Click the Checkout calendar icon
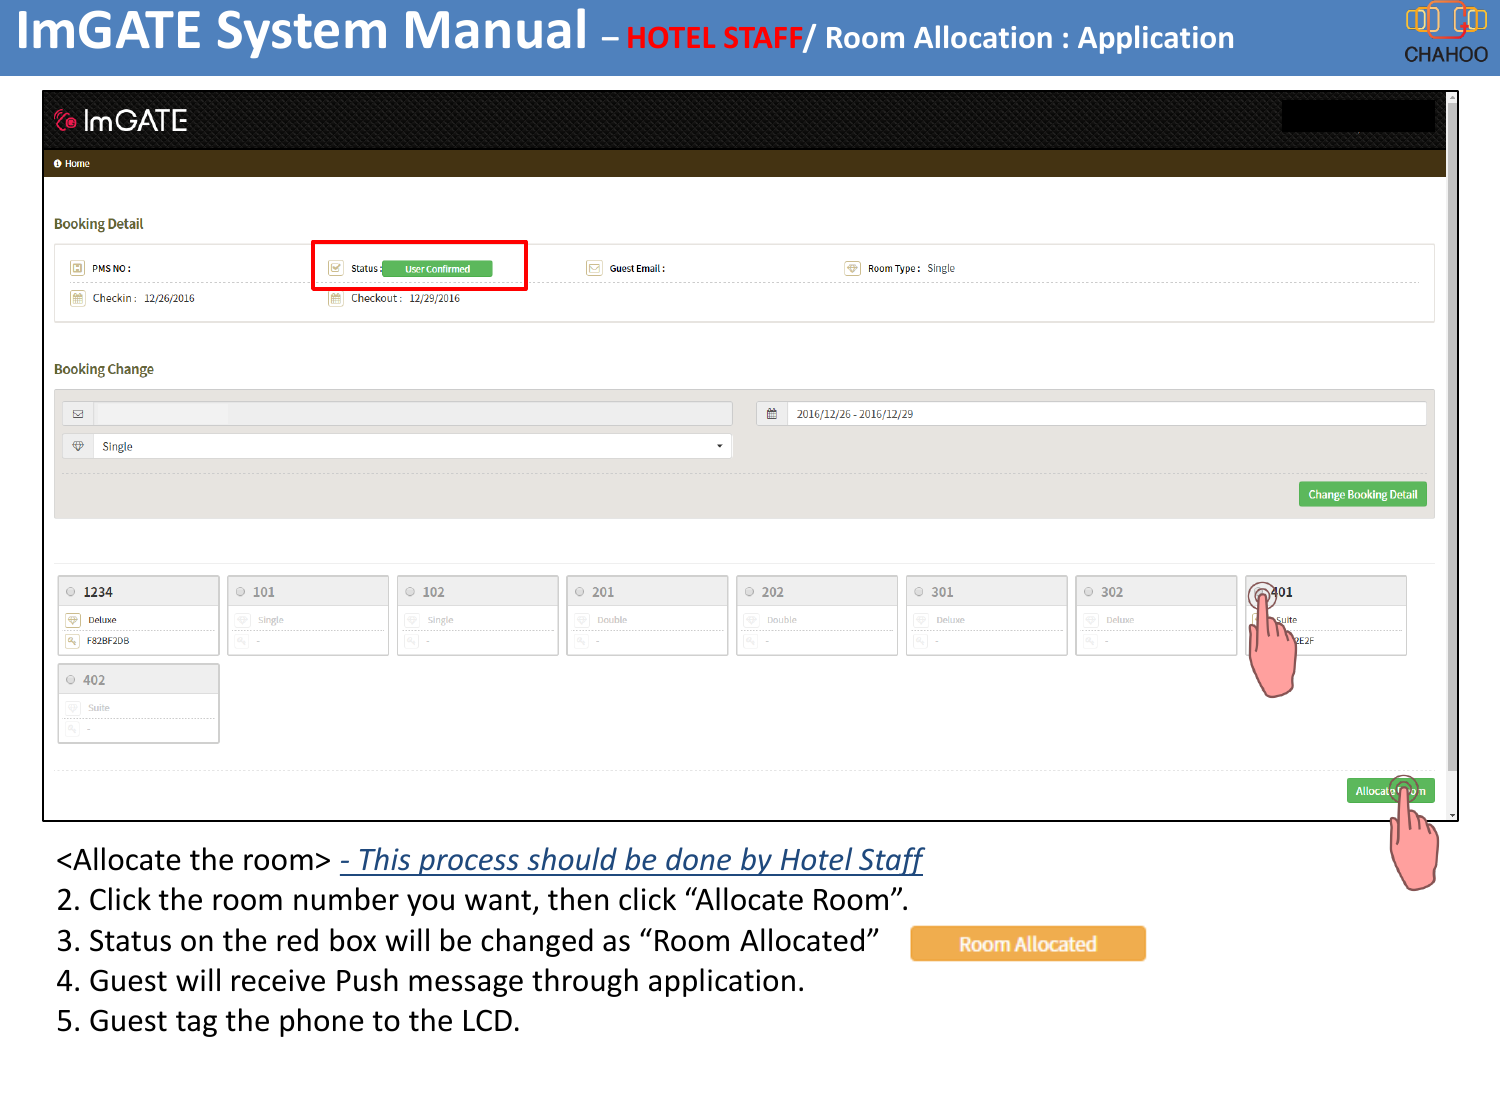 click(336, 297)
